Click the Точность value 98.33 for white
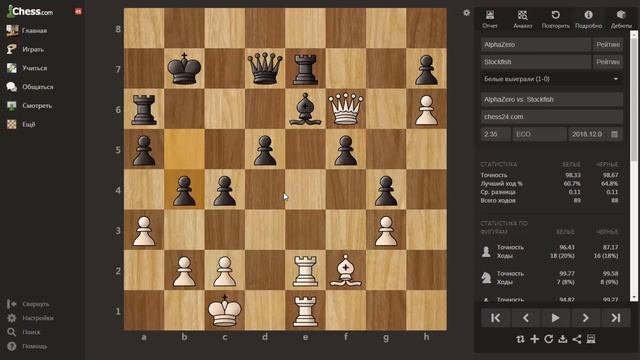Image resolution: width=640 pixels, height=360 pixels. pos(573,175)
